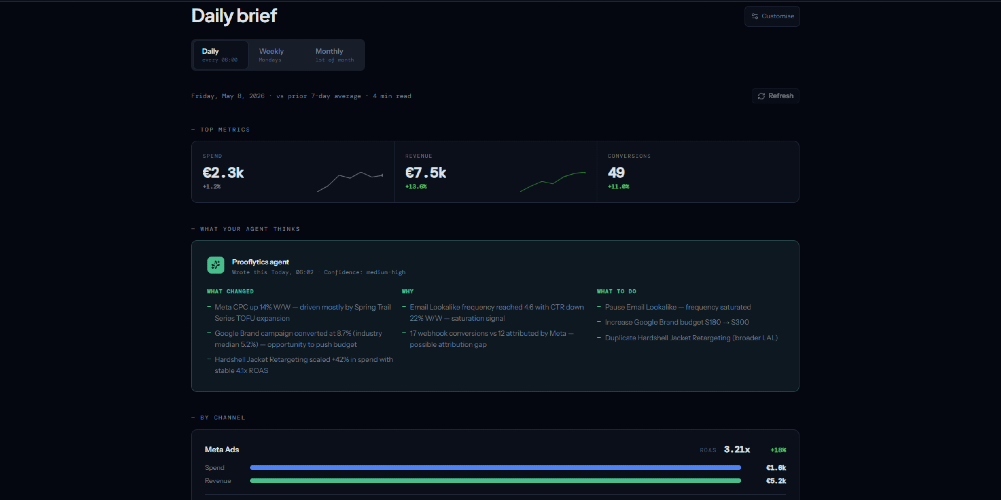Select the Conversions value 49
This screenshot has width=1001, height=500.
[x=616, y=172]
